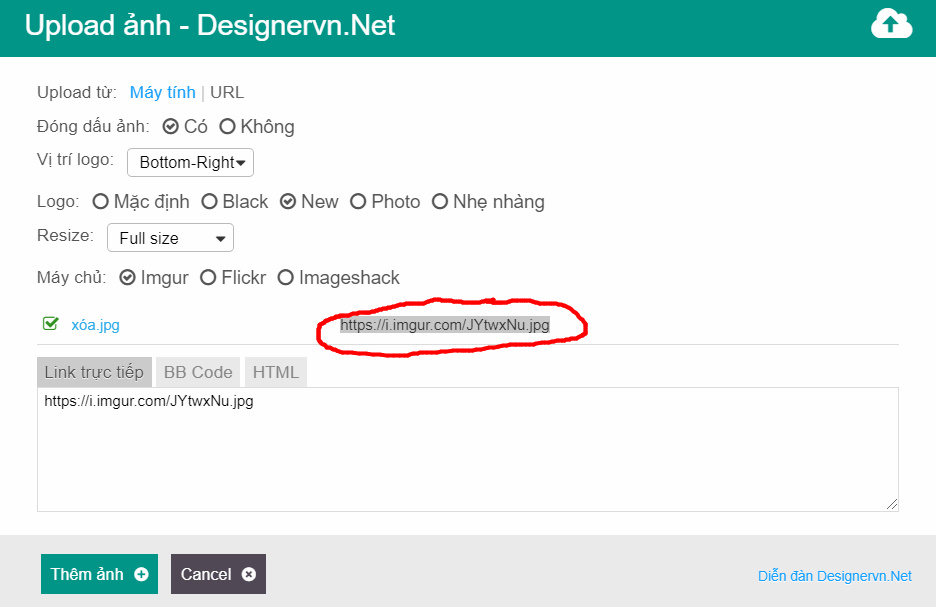936x607 pixels.
Task: Open the Diễn đàn Designervn.Net link
Action: tap(835, 576)
